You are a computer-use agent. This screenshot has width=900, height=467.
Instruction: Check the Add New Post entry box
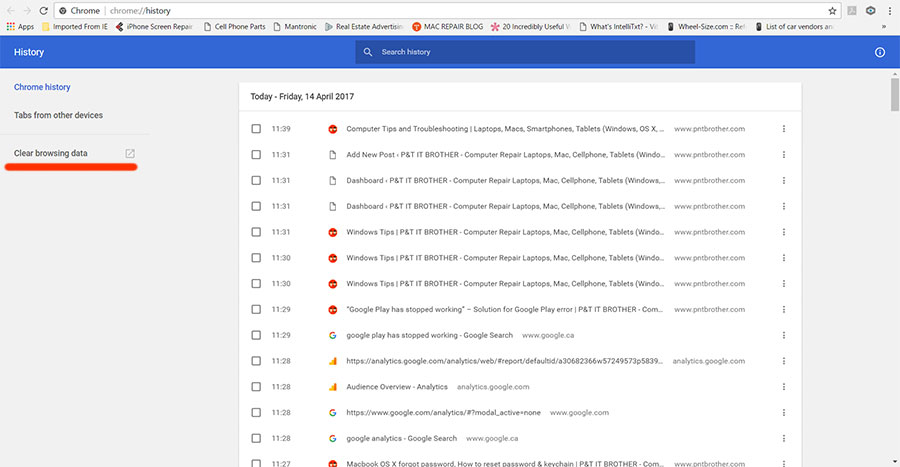256,154
